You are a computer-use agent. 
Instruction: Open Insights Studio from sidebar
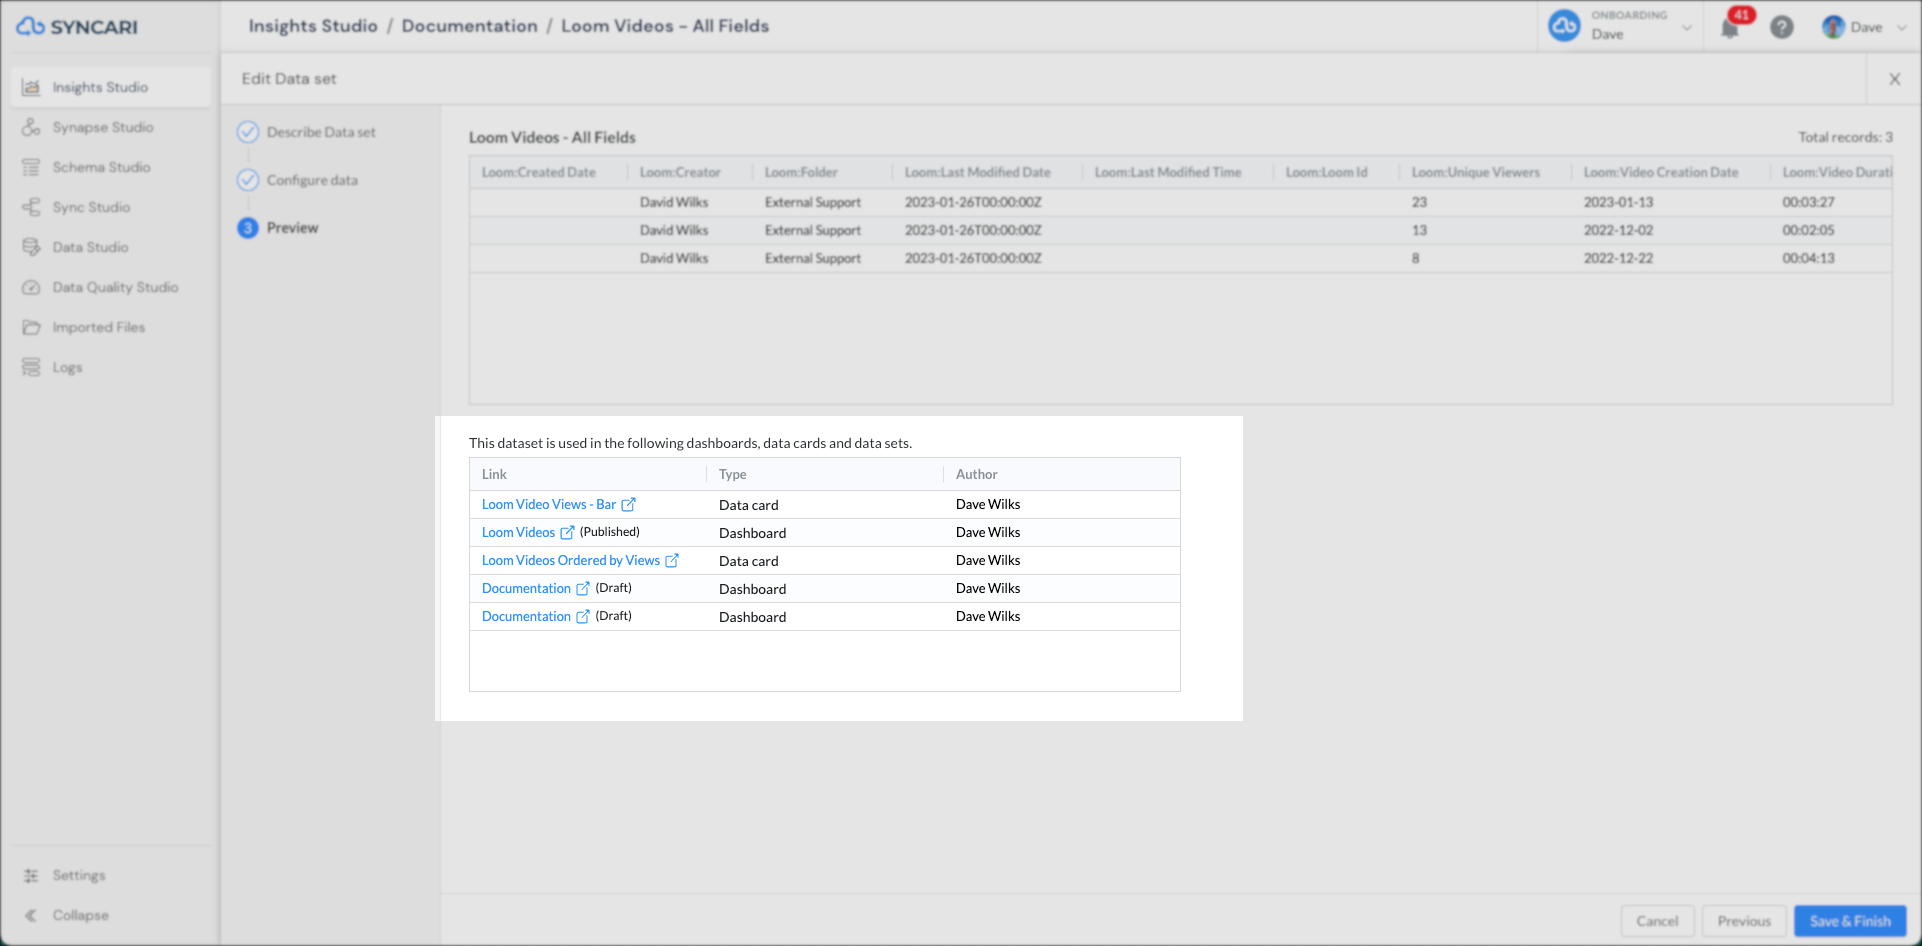click(x=110, y=87)
